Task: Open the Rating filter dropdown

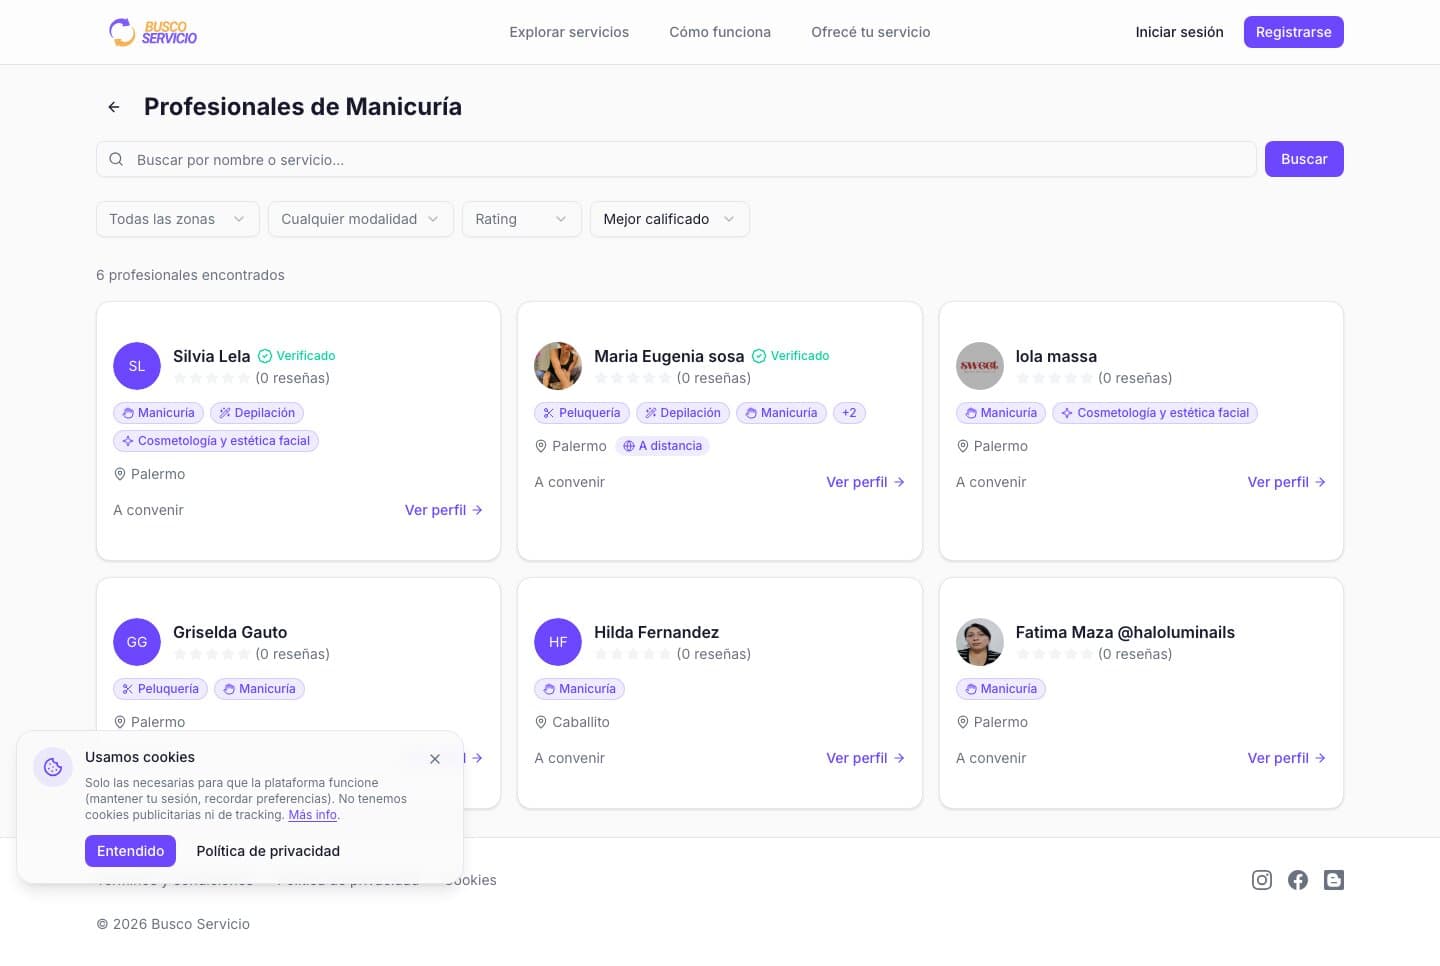Action: coord(522,219)
